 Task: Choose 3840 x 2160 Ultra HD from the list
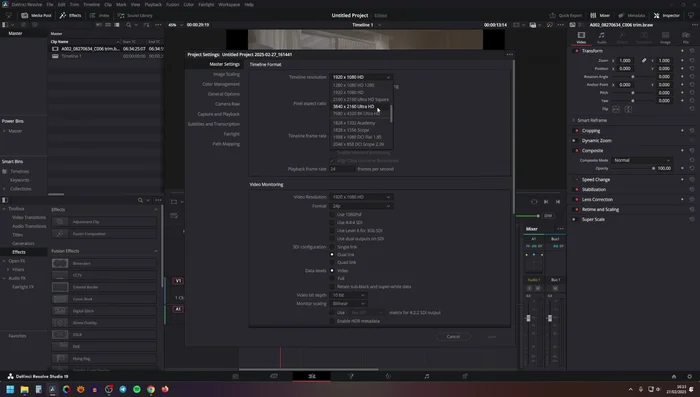(x=354, y=106)
